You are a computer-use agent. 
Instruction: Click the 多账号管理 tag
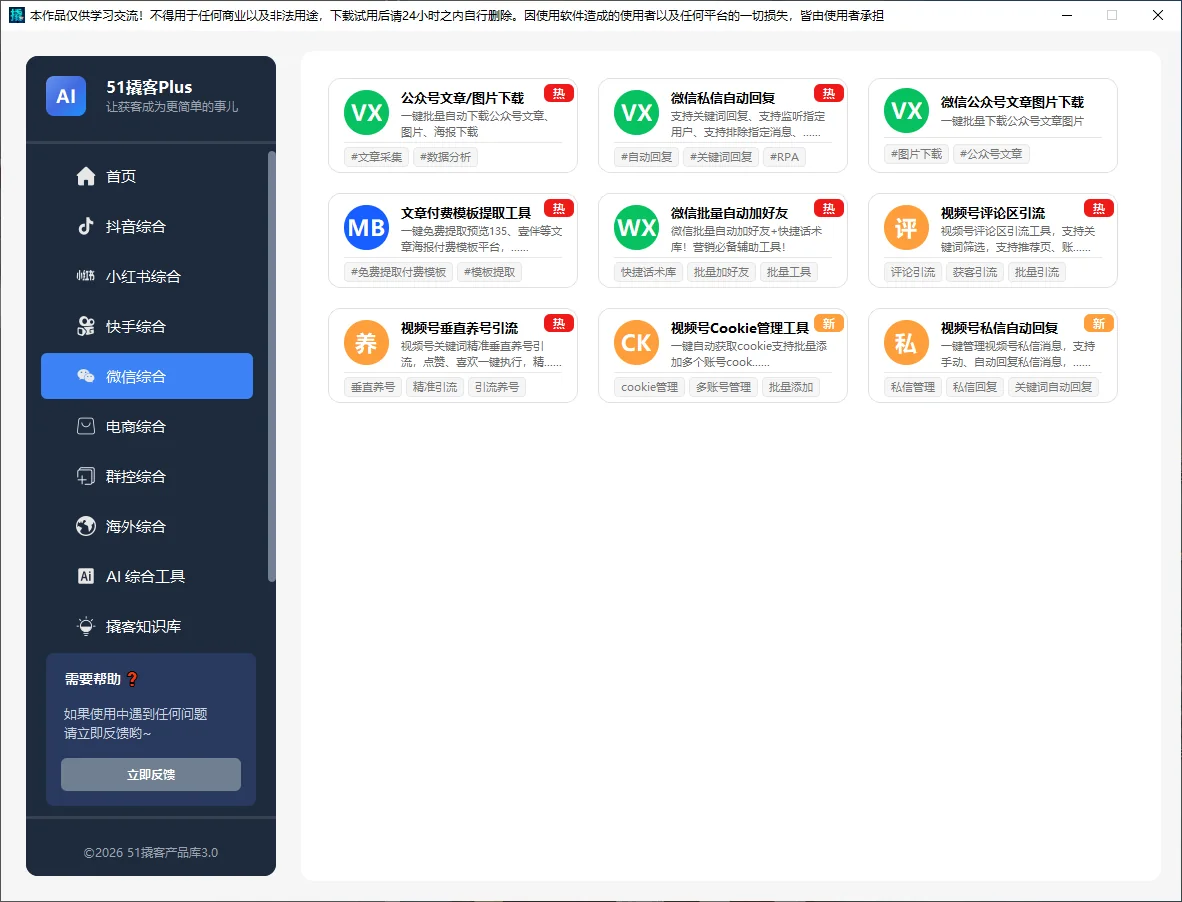(x=723, y=387)
